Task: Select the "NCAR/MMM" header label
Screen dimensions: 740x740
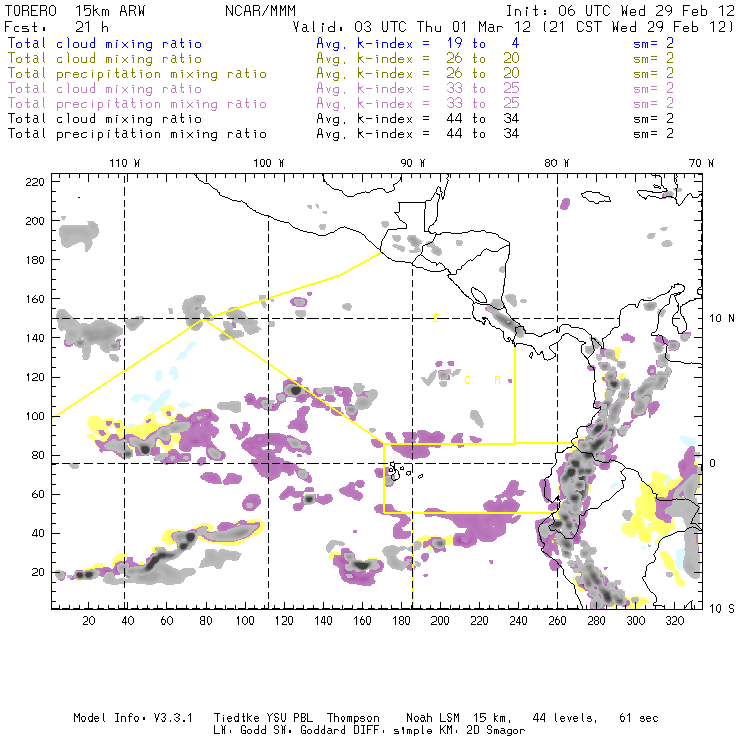Action: [x=261, y=11]
